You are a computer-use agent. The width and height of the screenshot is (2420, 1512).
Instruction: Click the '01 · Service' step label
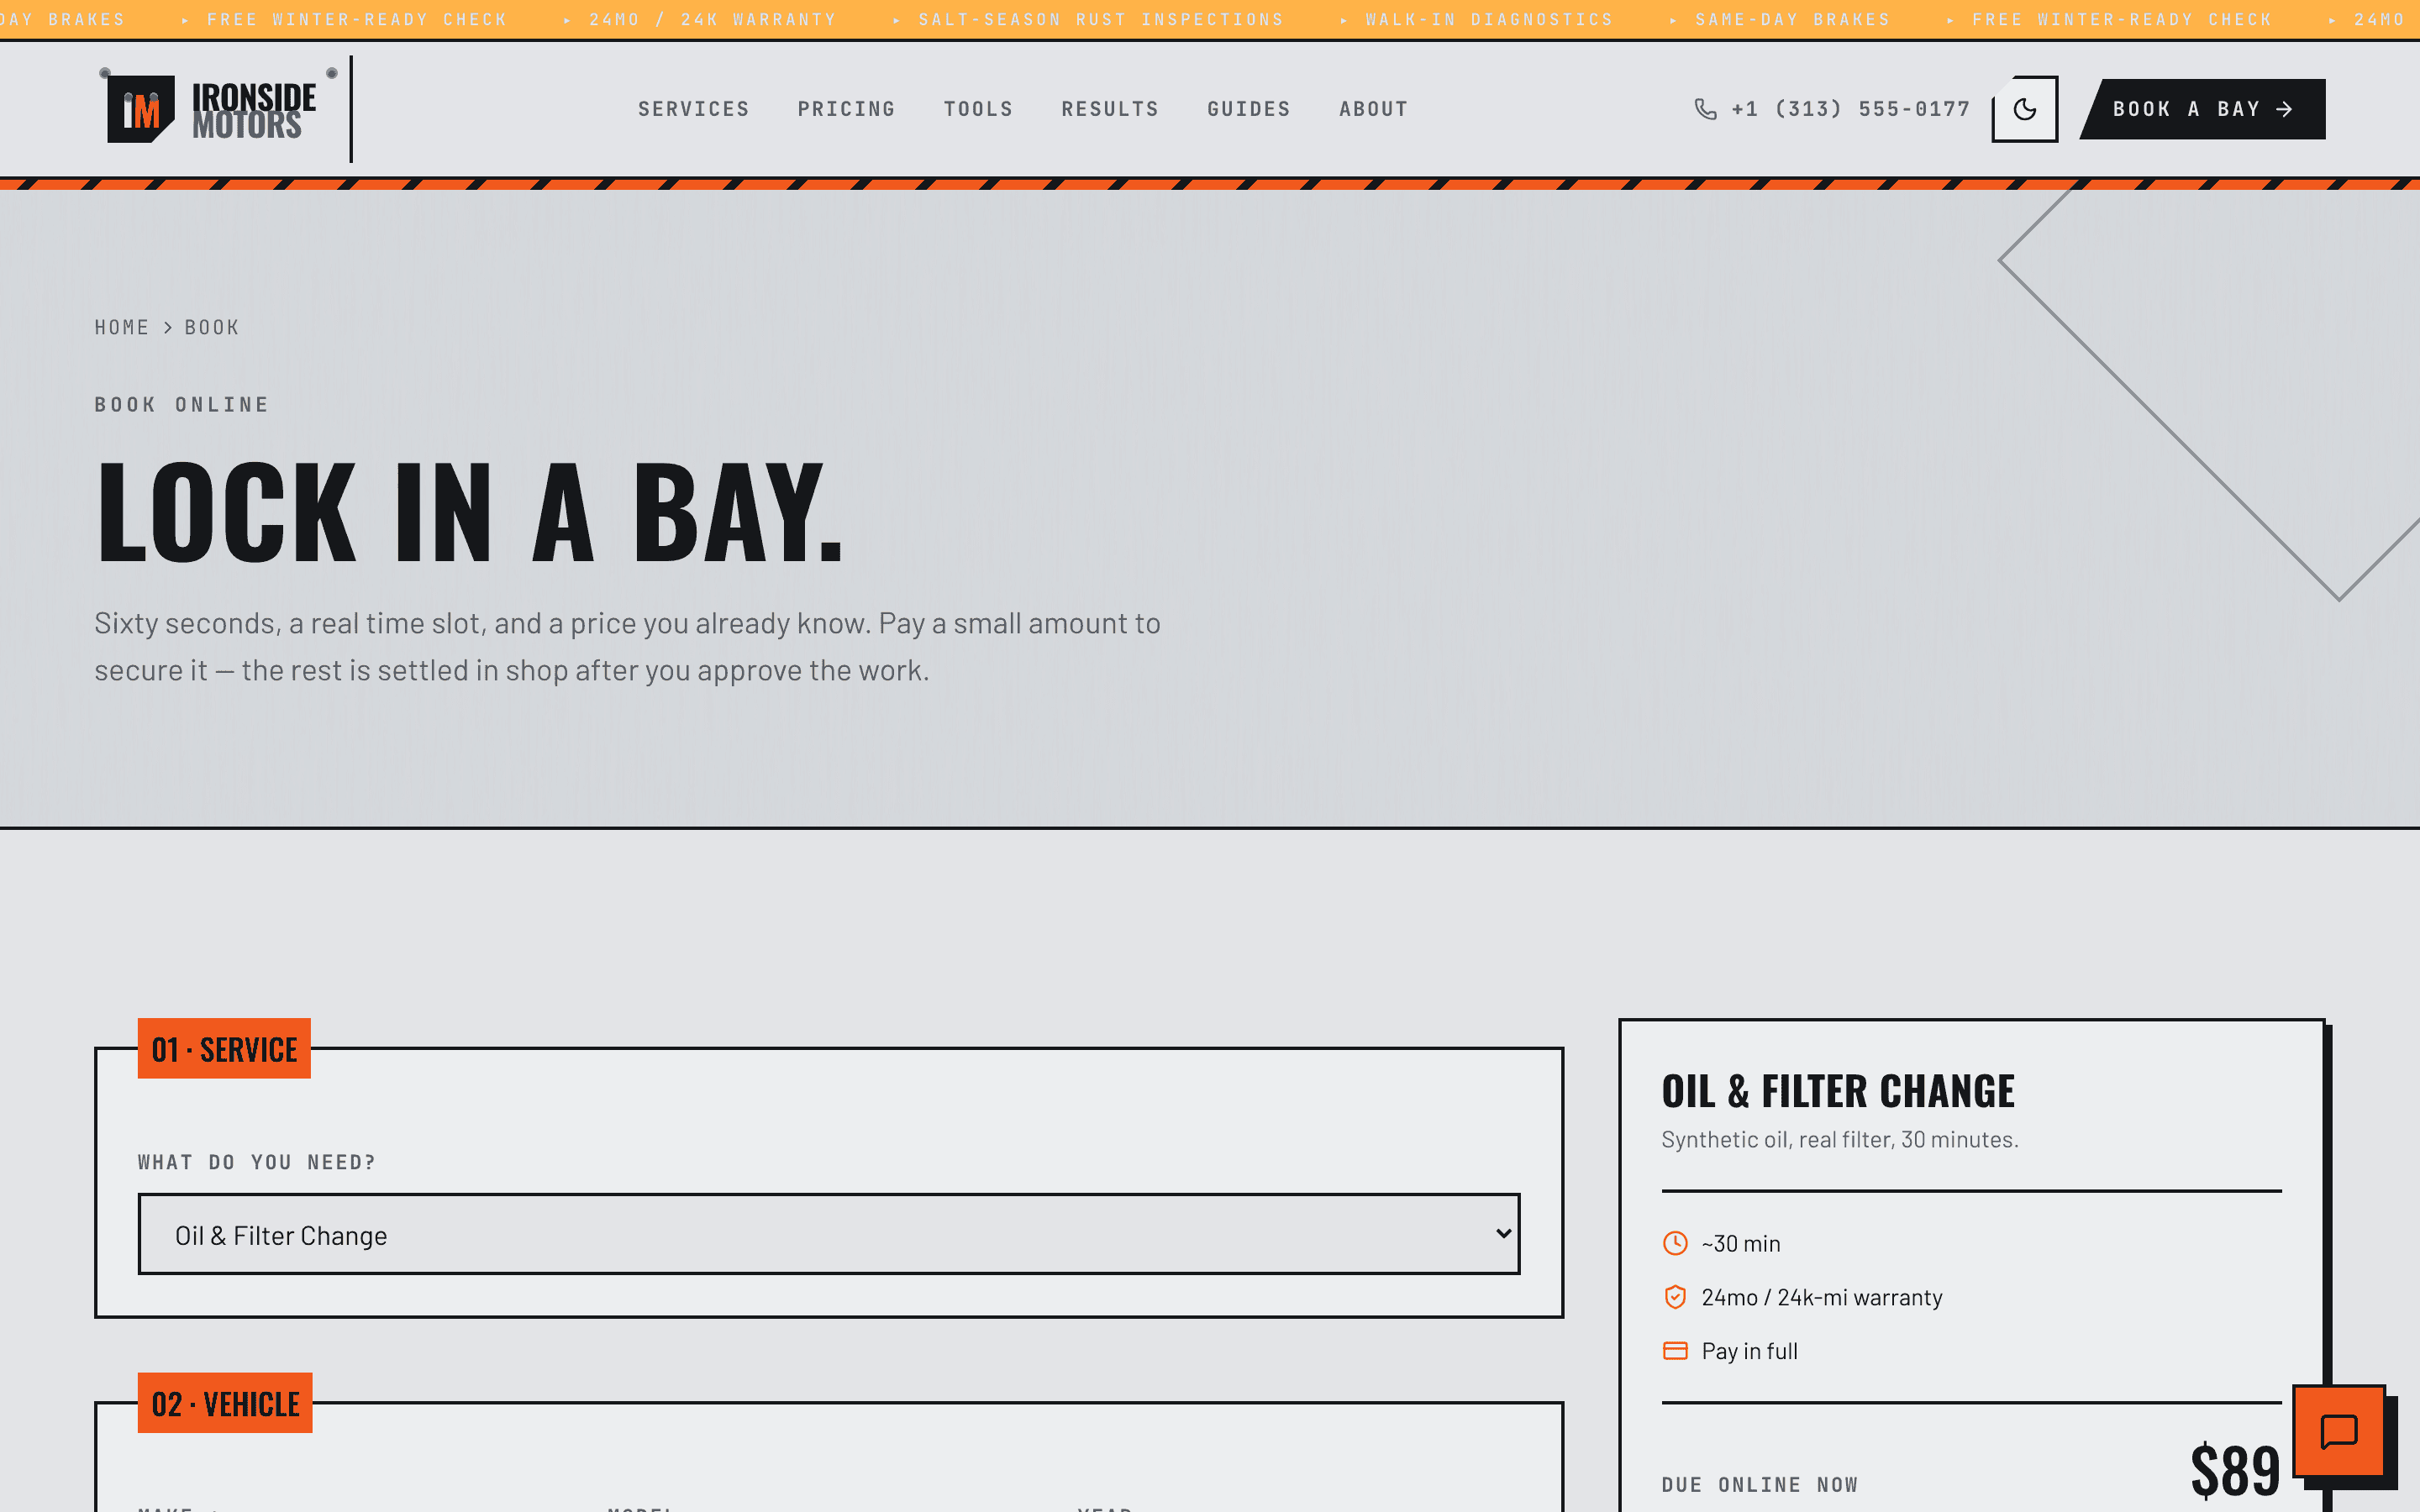[x=224, y=1048]
